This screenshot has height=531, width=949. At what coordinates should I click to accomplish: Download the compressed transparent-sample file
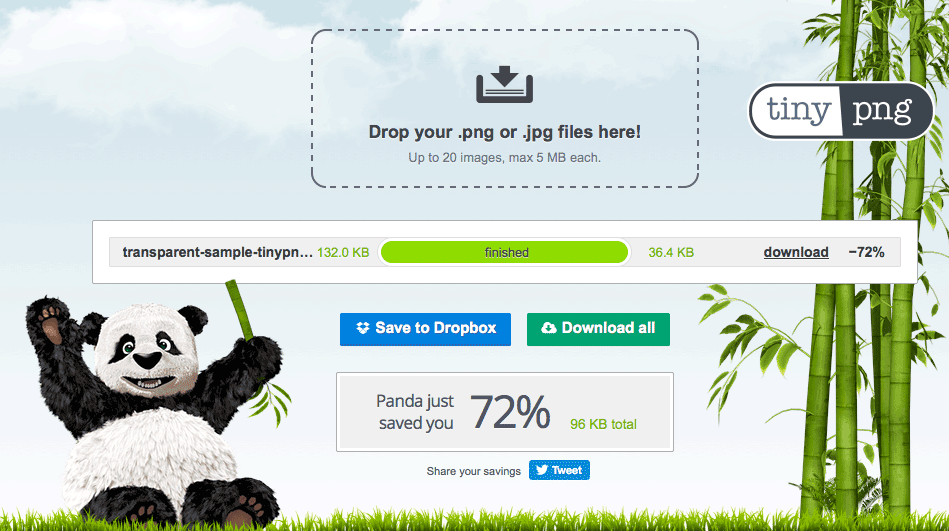[x=796, y=252]
